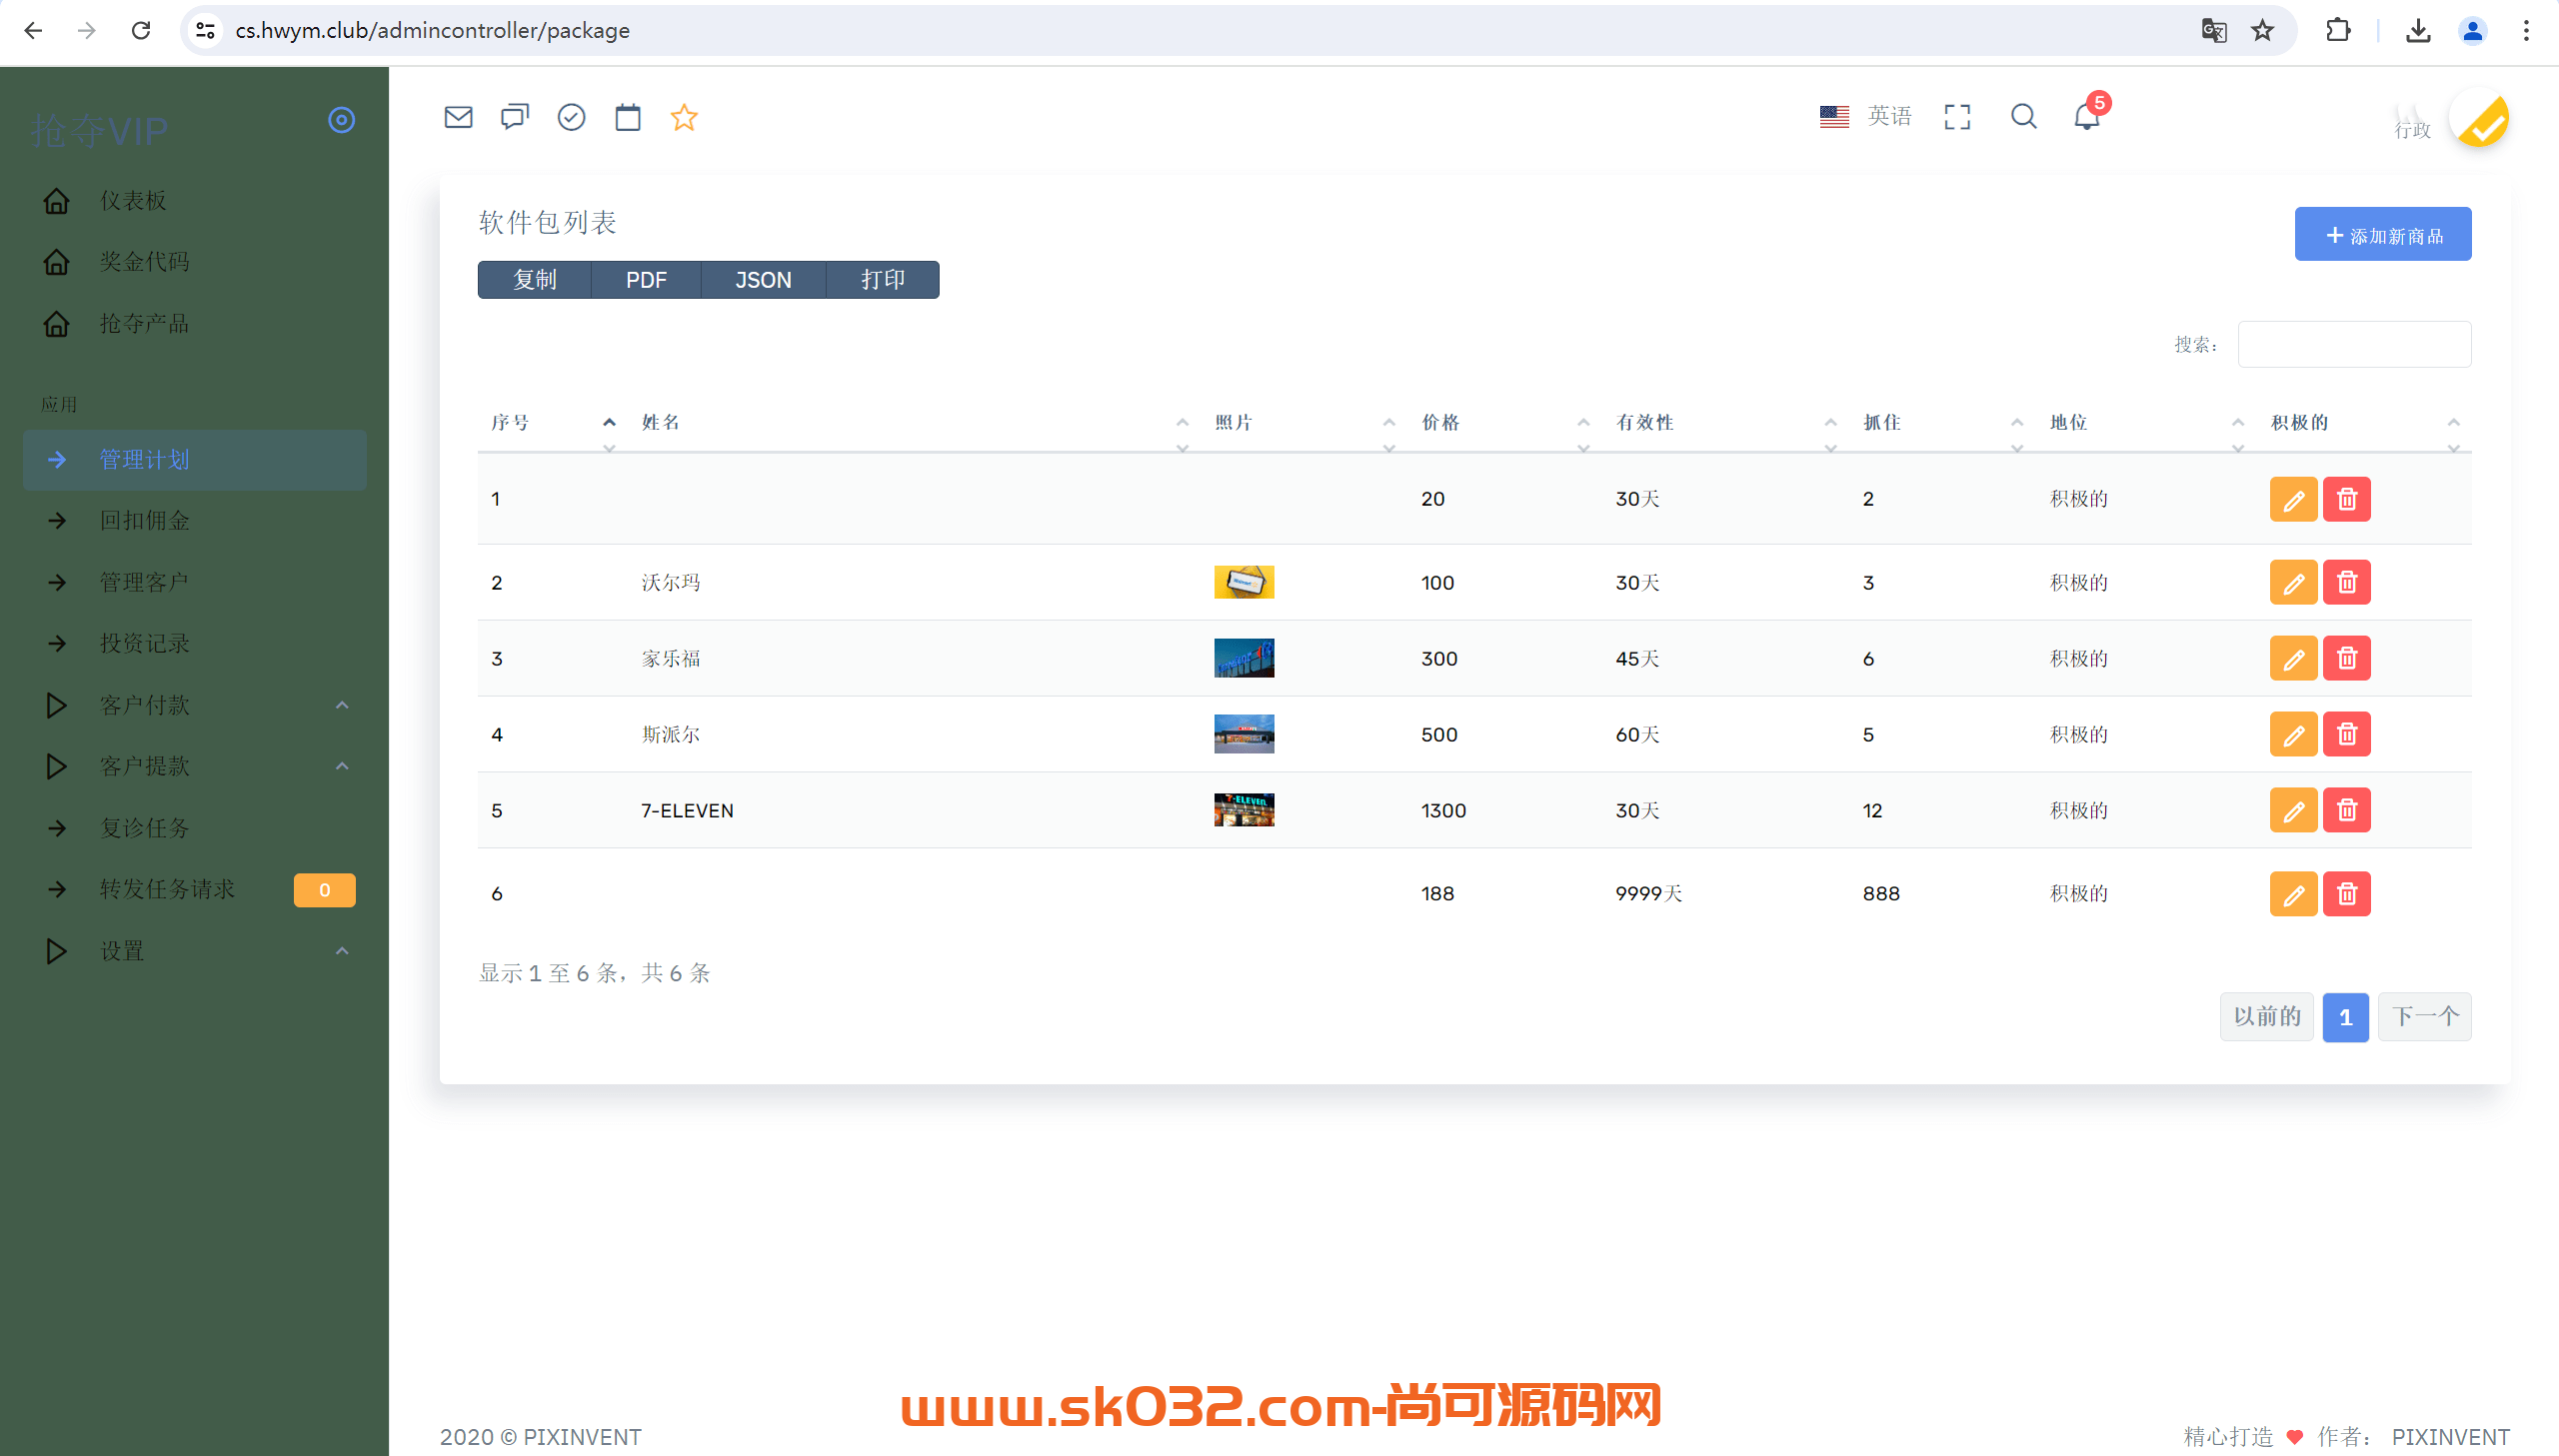This screenshot has width=2559, height=1456.
Task: Click the check-circle todo icon
Action: point(571,118)
